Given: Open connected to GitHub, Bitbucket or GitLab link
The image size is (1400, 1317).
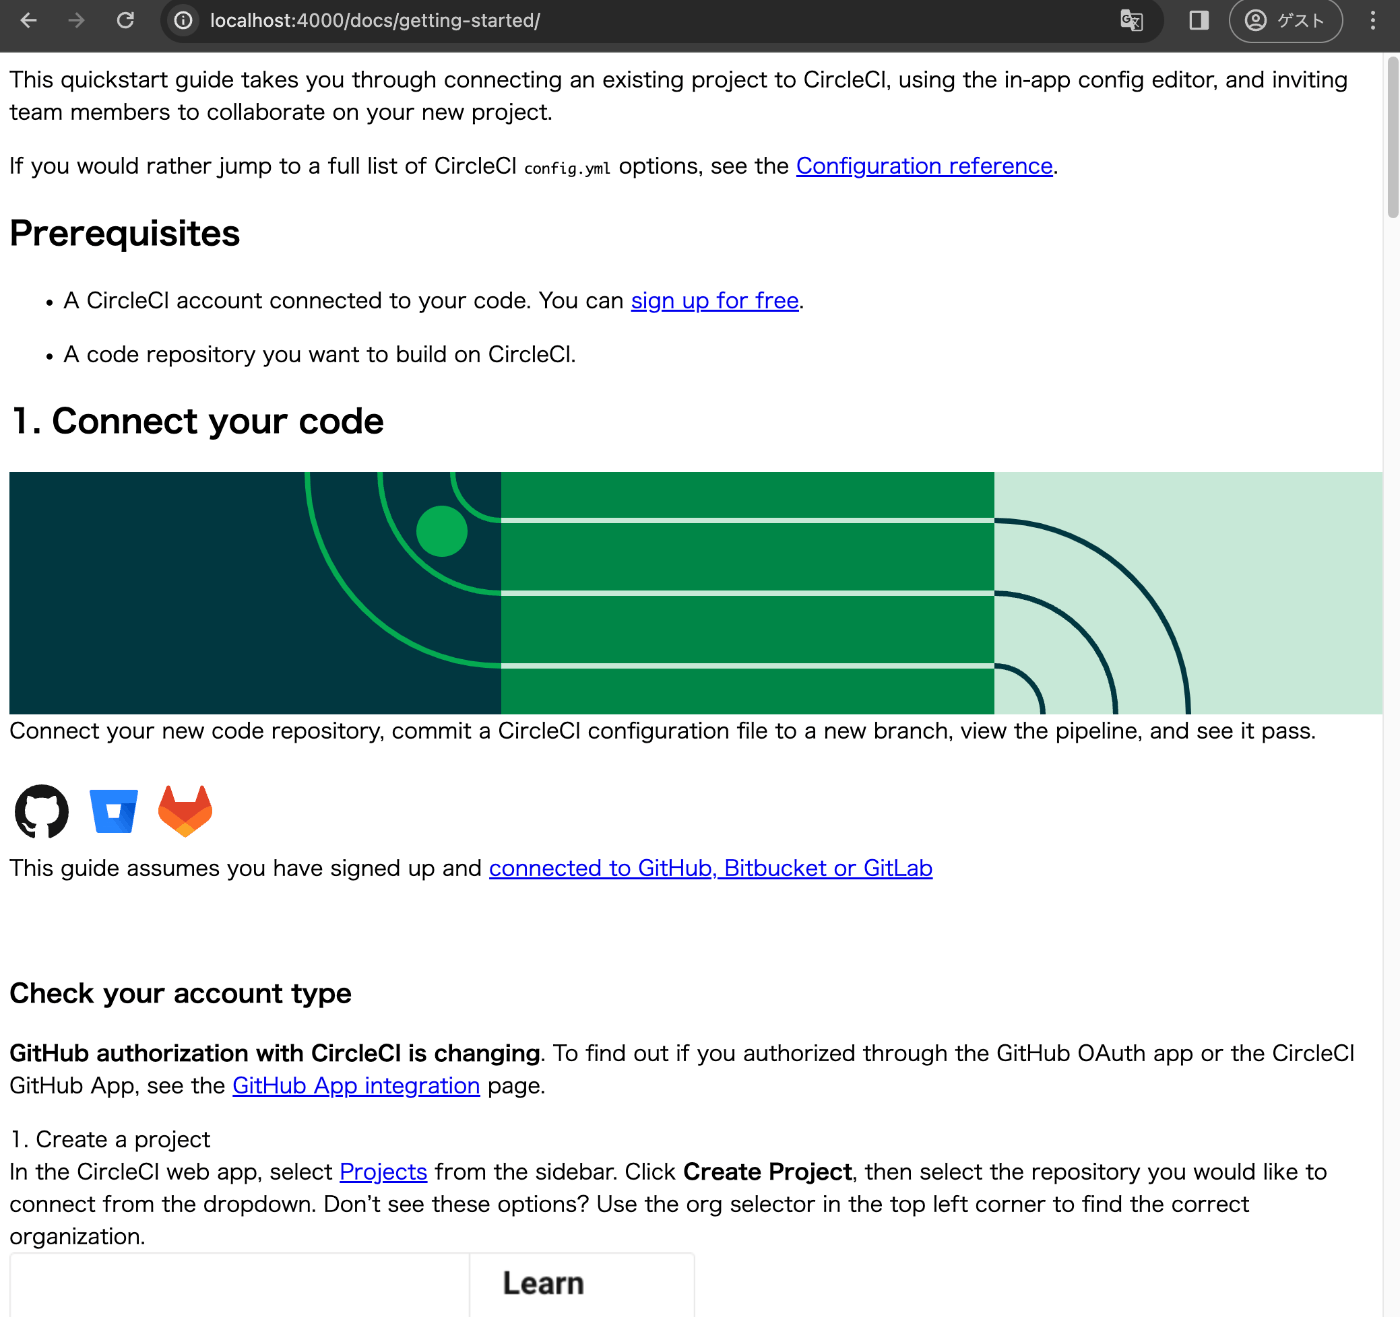Looking at the screenshot, I should tap(711, 868).
